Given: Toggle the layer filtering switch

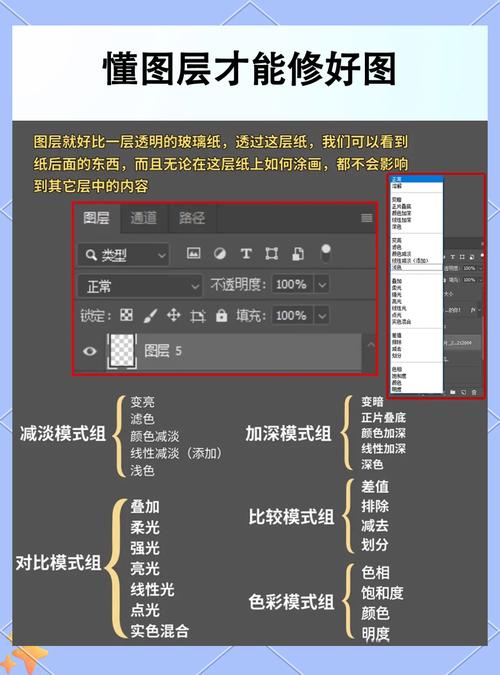Looking at the screenshot, I should point(326,253).
